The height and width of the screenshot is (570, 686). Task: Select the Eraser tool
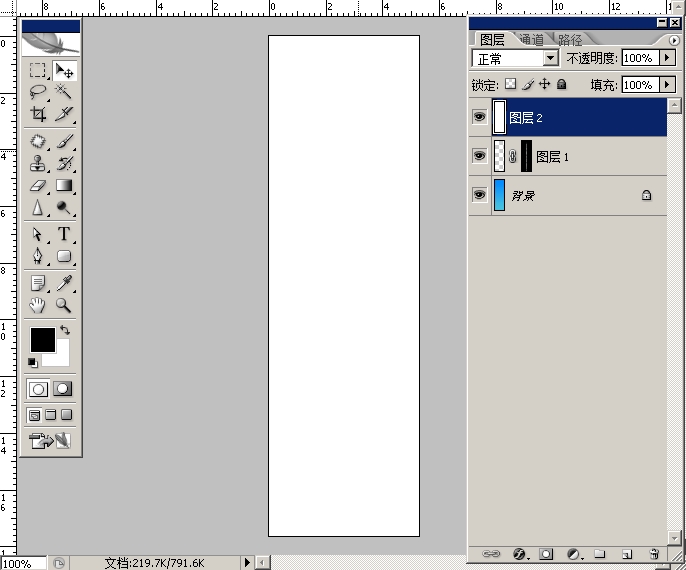pos(38,185)
